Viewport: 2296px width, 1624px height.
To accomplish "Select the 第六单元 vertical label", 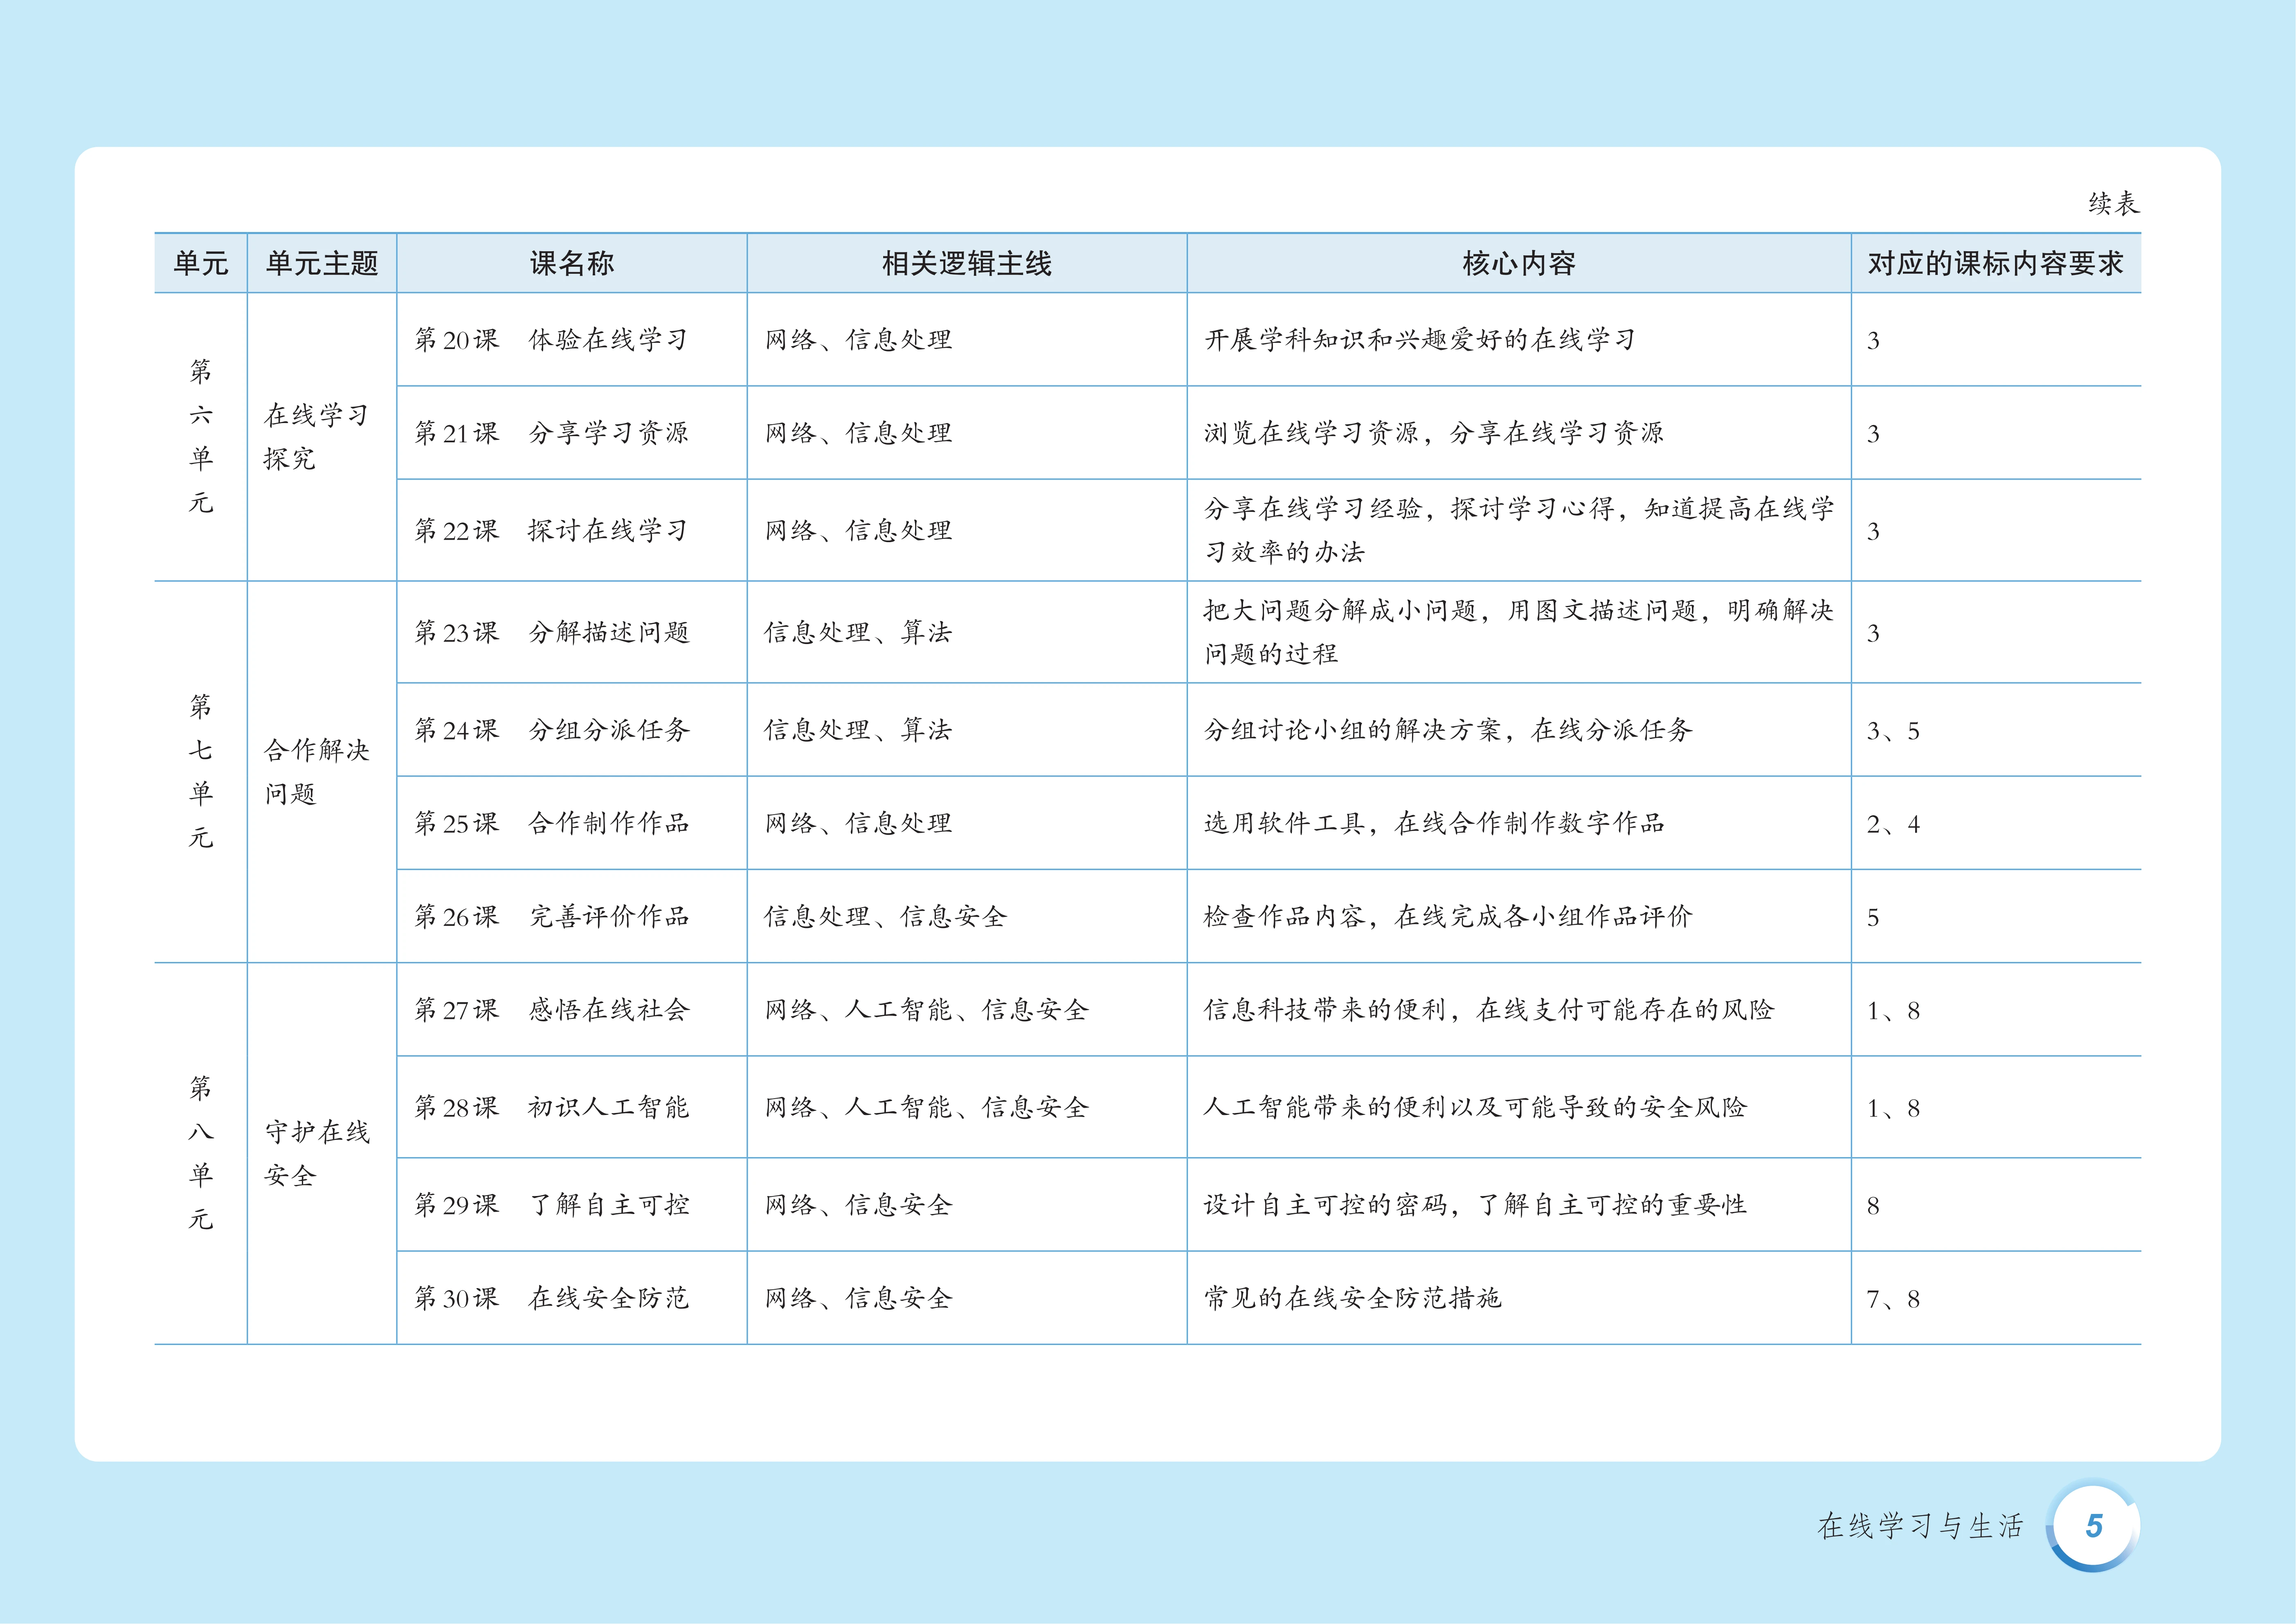I will coord(201,437).
